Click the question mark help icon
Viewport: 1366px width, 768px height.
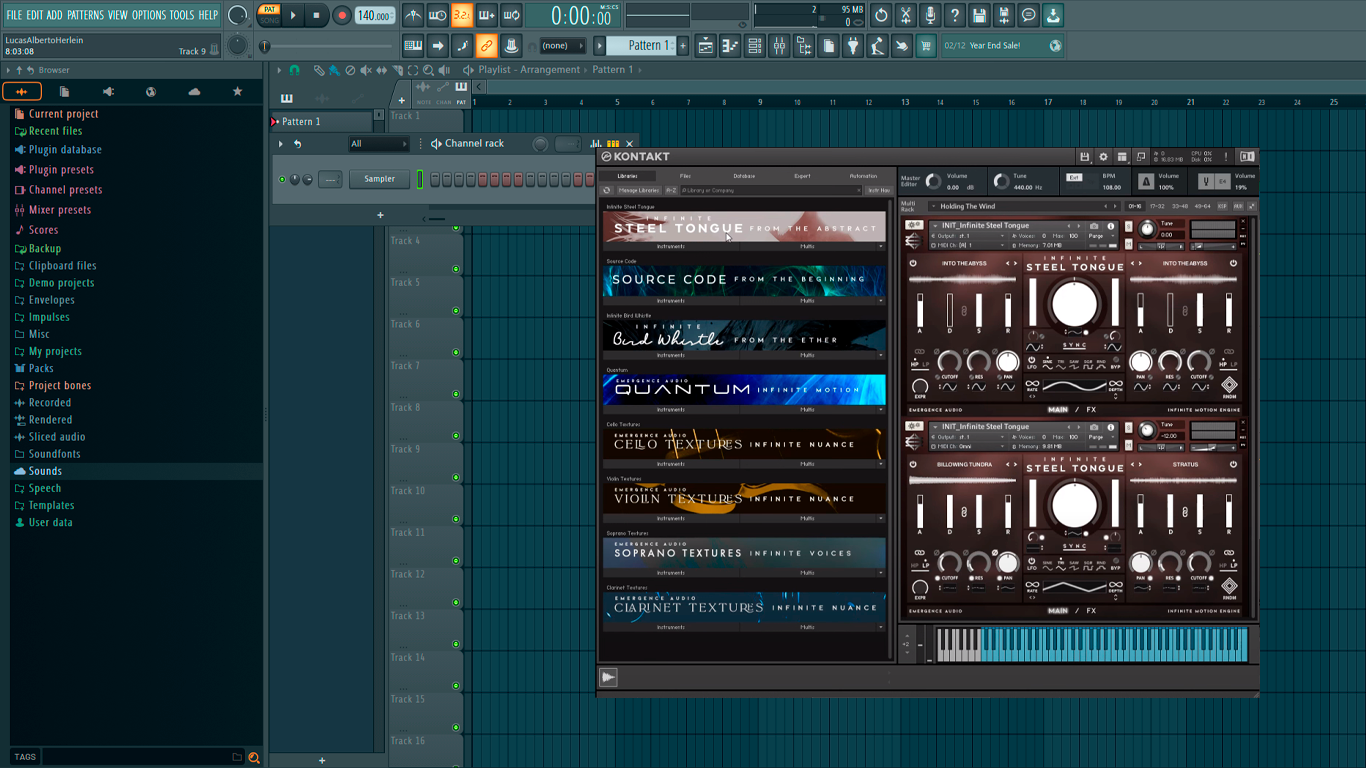(x=955, y=16)
